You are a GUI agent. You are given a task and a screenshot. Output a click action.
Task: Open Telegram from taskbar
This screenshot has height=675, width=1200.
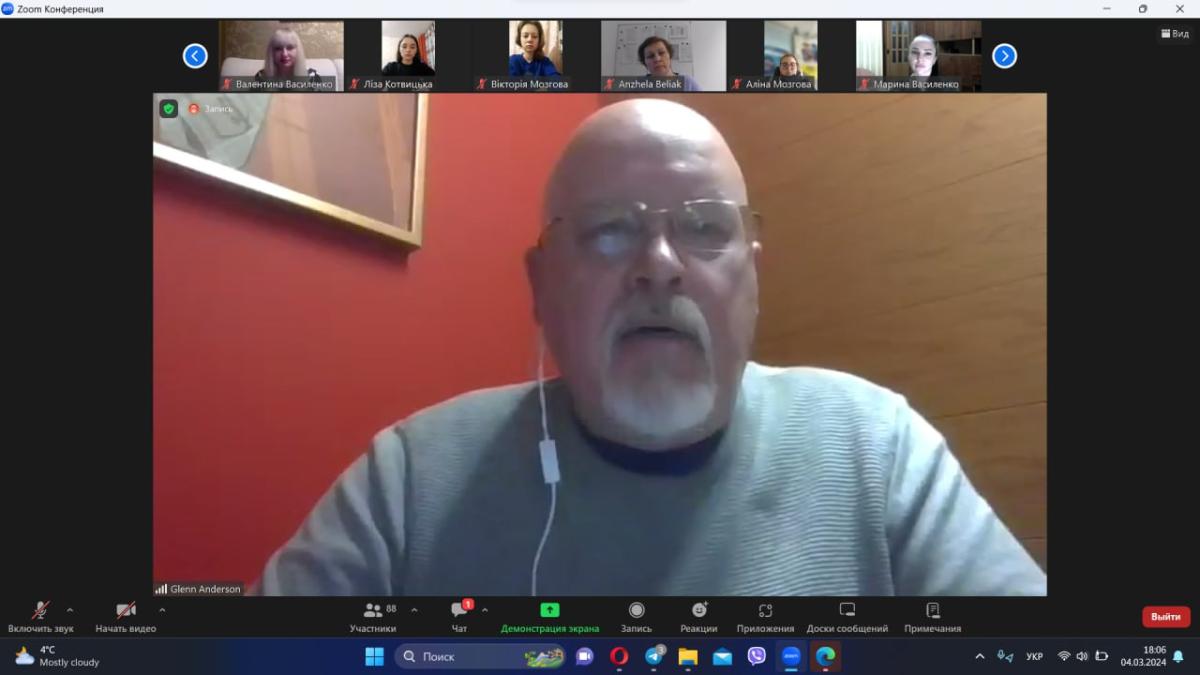[654, 656]
